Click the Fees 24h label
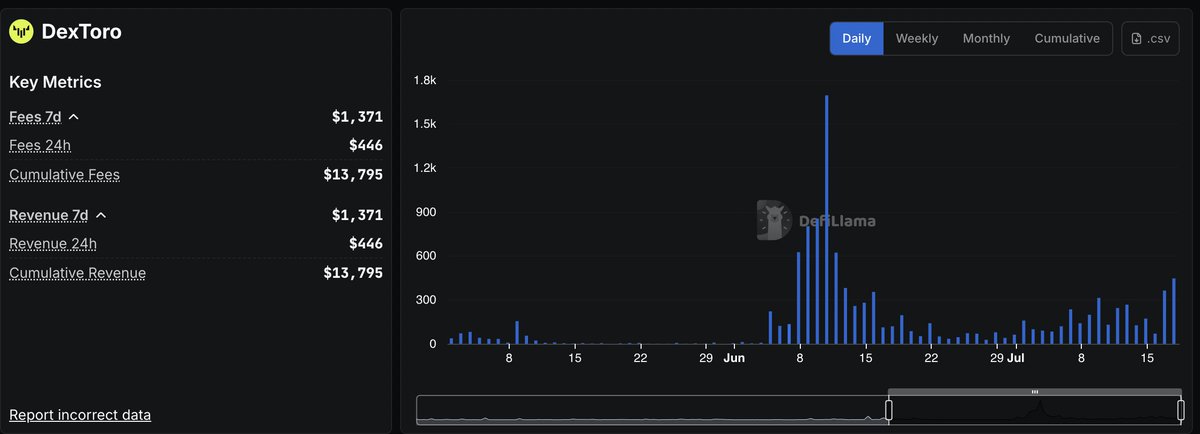1200x434 pixels. [x=40, y=145]
